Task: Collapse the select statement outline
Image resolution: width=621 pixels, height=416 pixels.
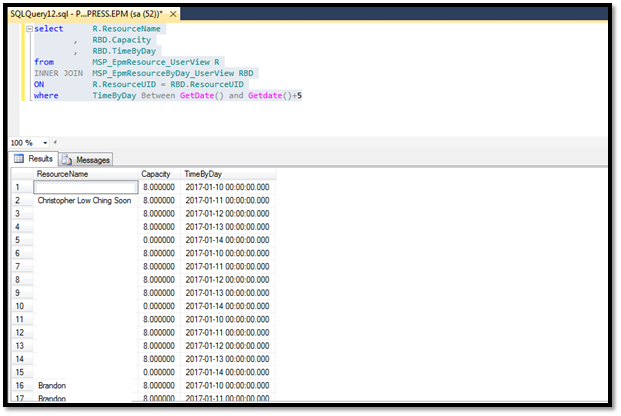Action: click(x=29, y=29)
